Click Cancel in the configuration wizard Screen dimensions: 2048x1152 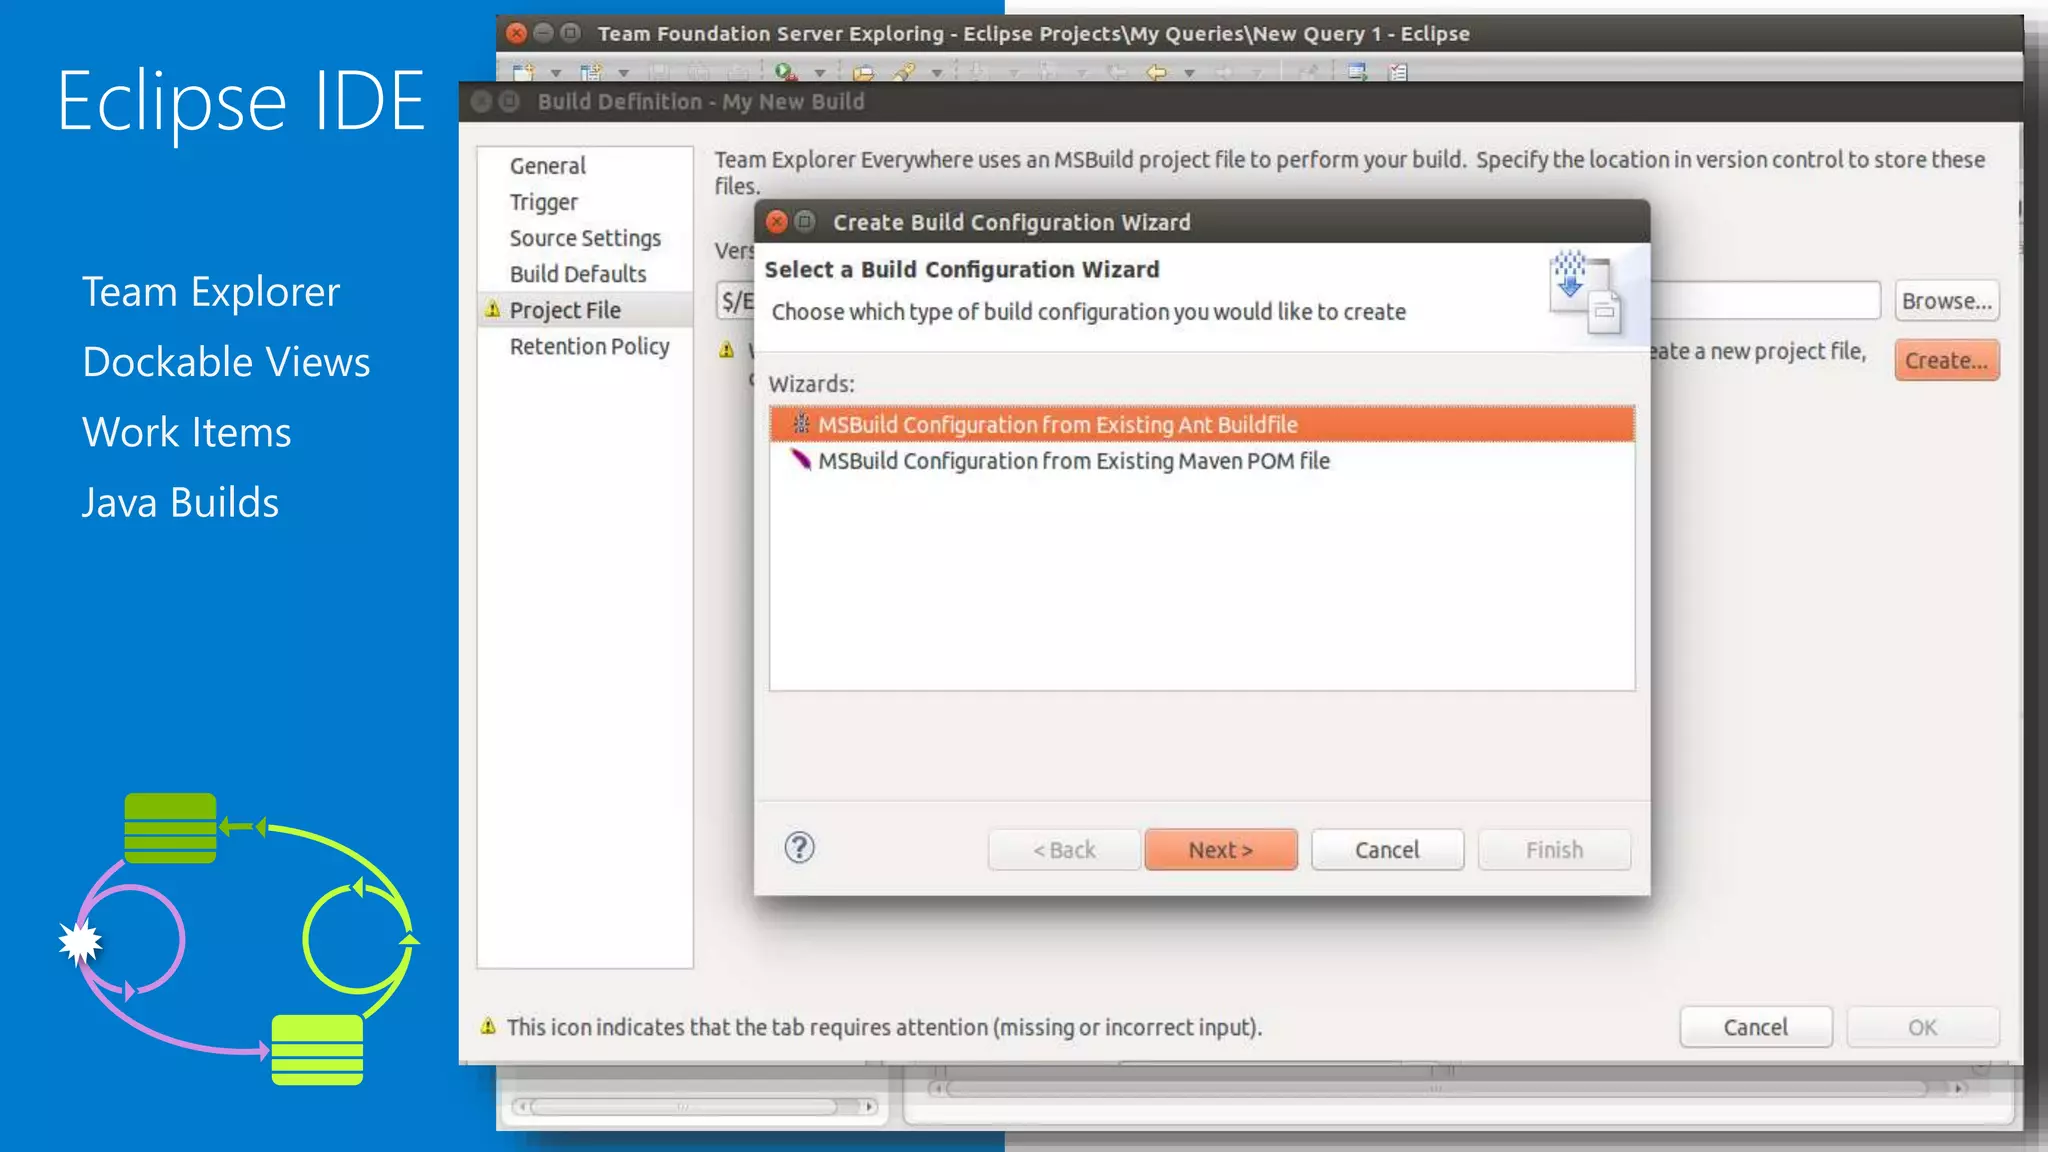[x=1387, y=850]
